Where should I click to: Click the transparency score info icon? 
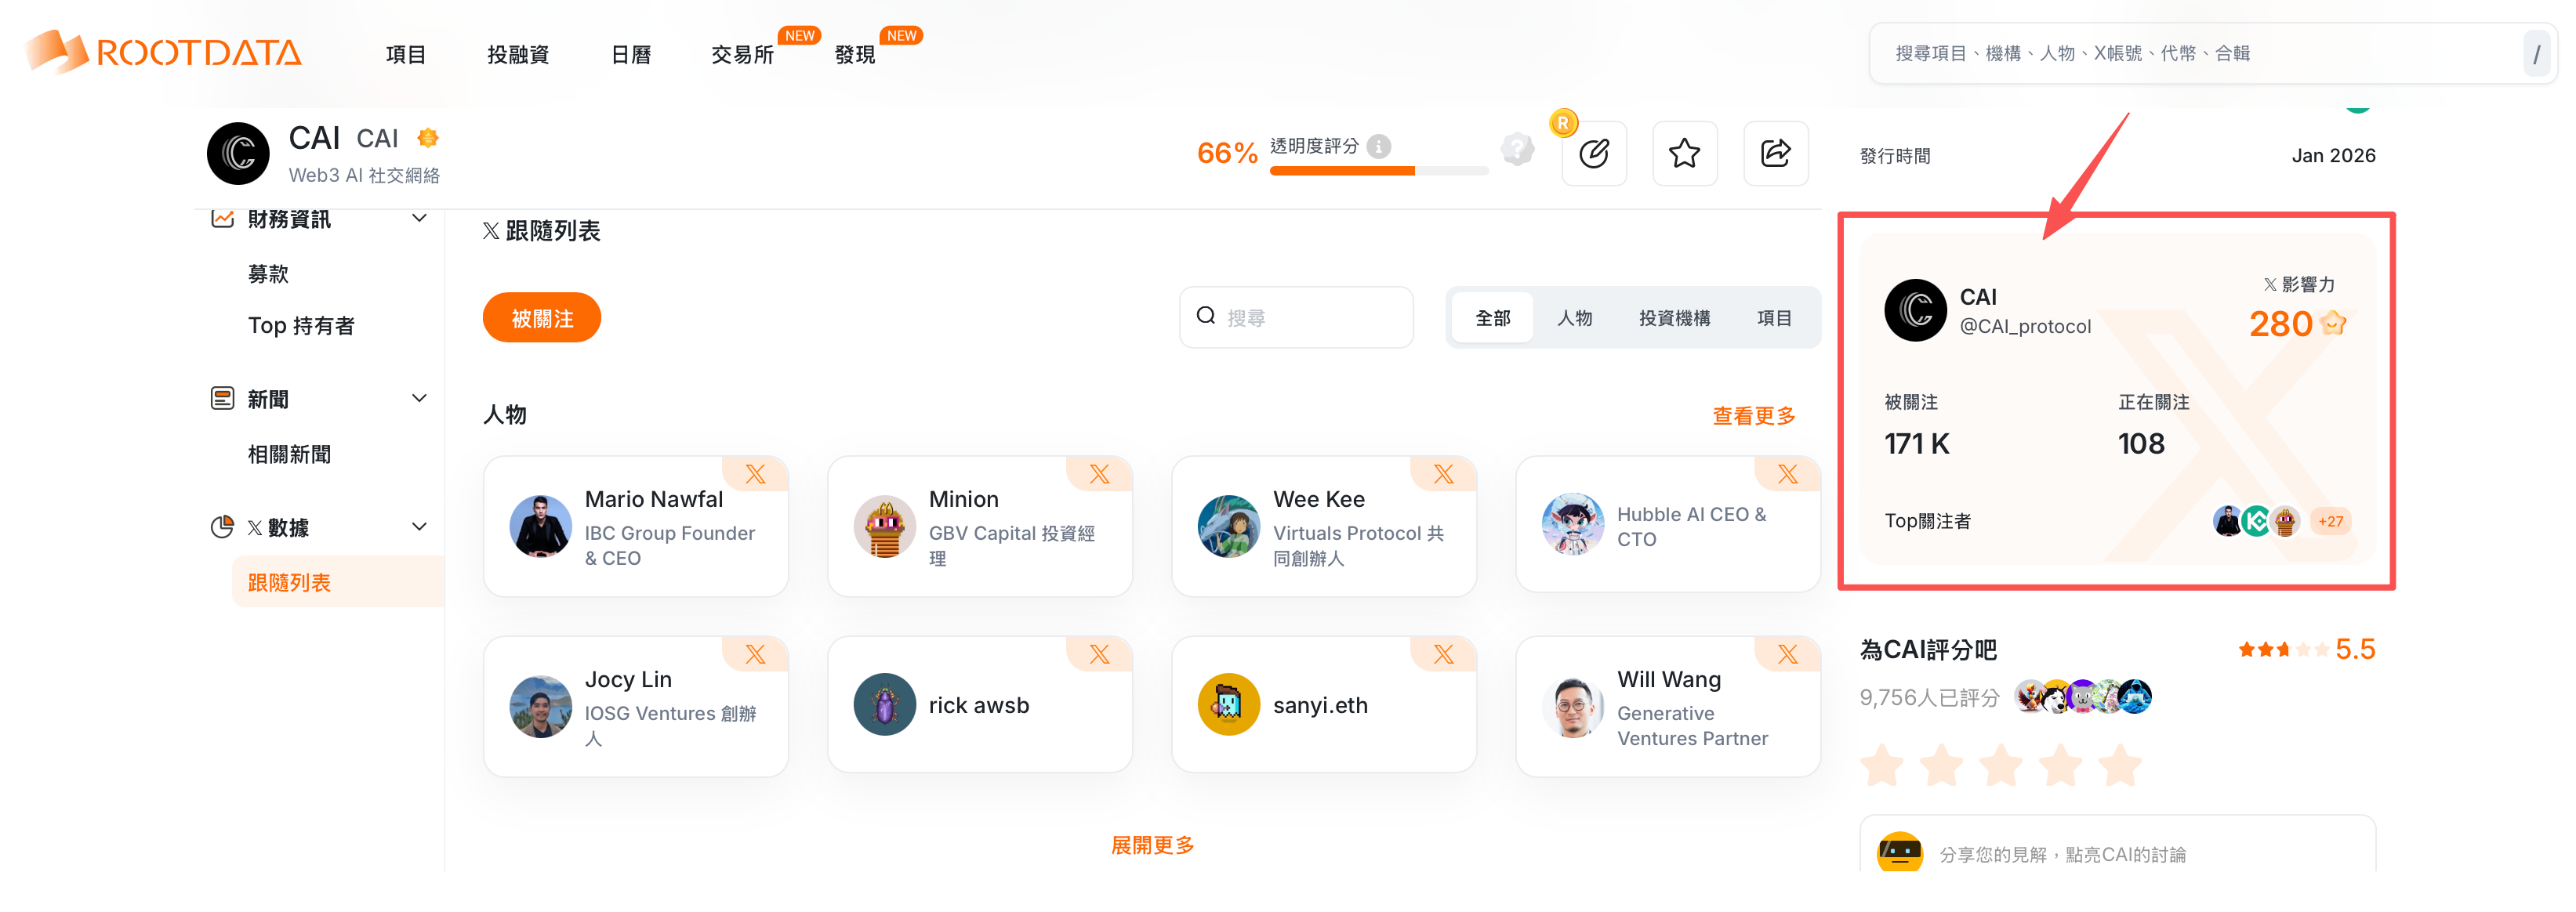click(1379, 147)
